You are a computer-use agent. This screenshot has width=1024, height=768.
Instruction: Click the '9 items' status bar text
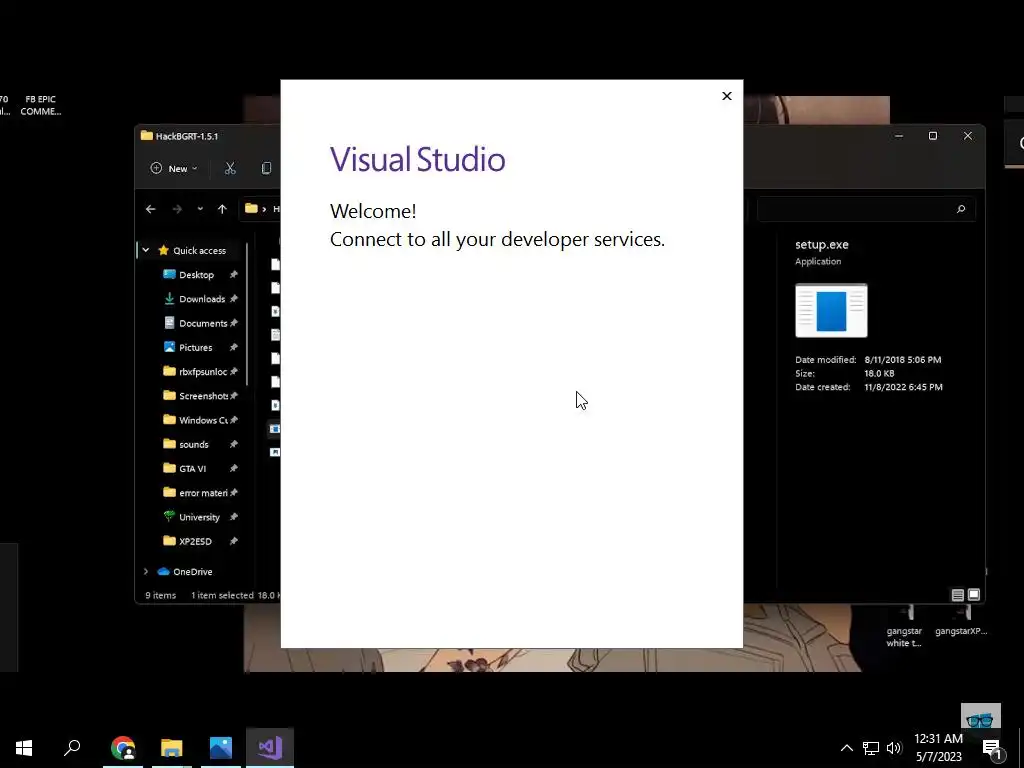(x=161, y=595)
